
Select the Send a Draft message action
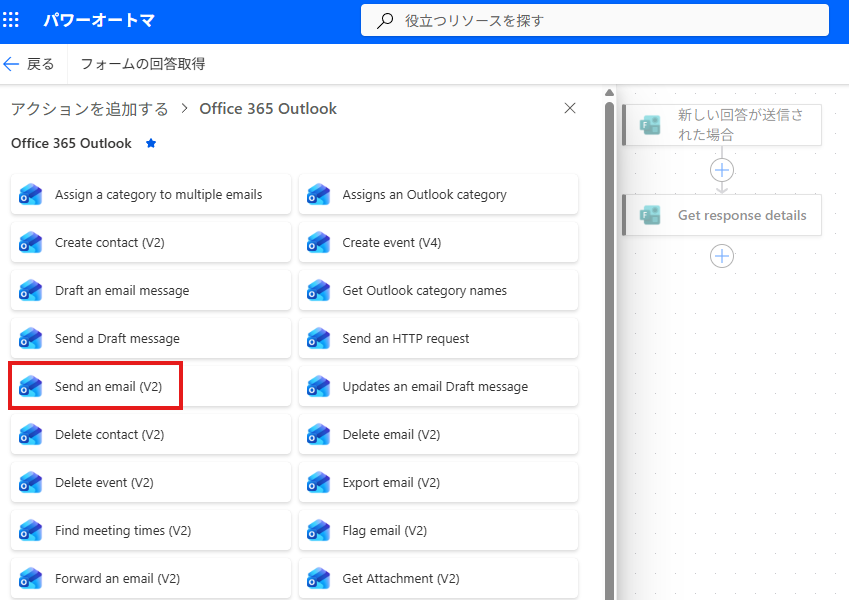pyautogui.click(x=151, y=338)
